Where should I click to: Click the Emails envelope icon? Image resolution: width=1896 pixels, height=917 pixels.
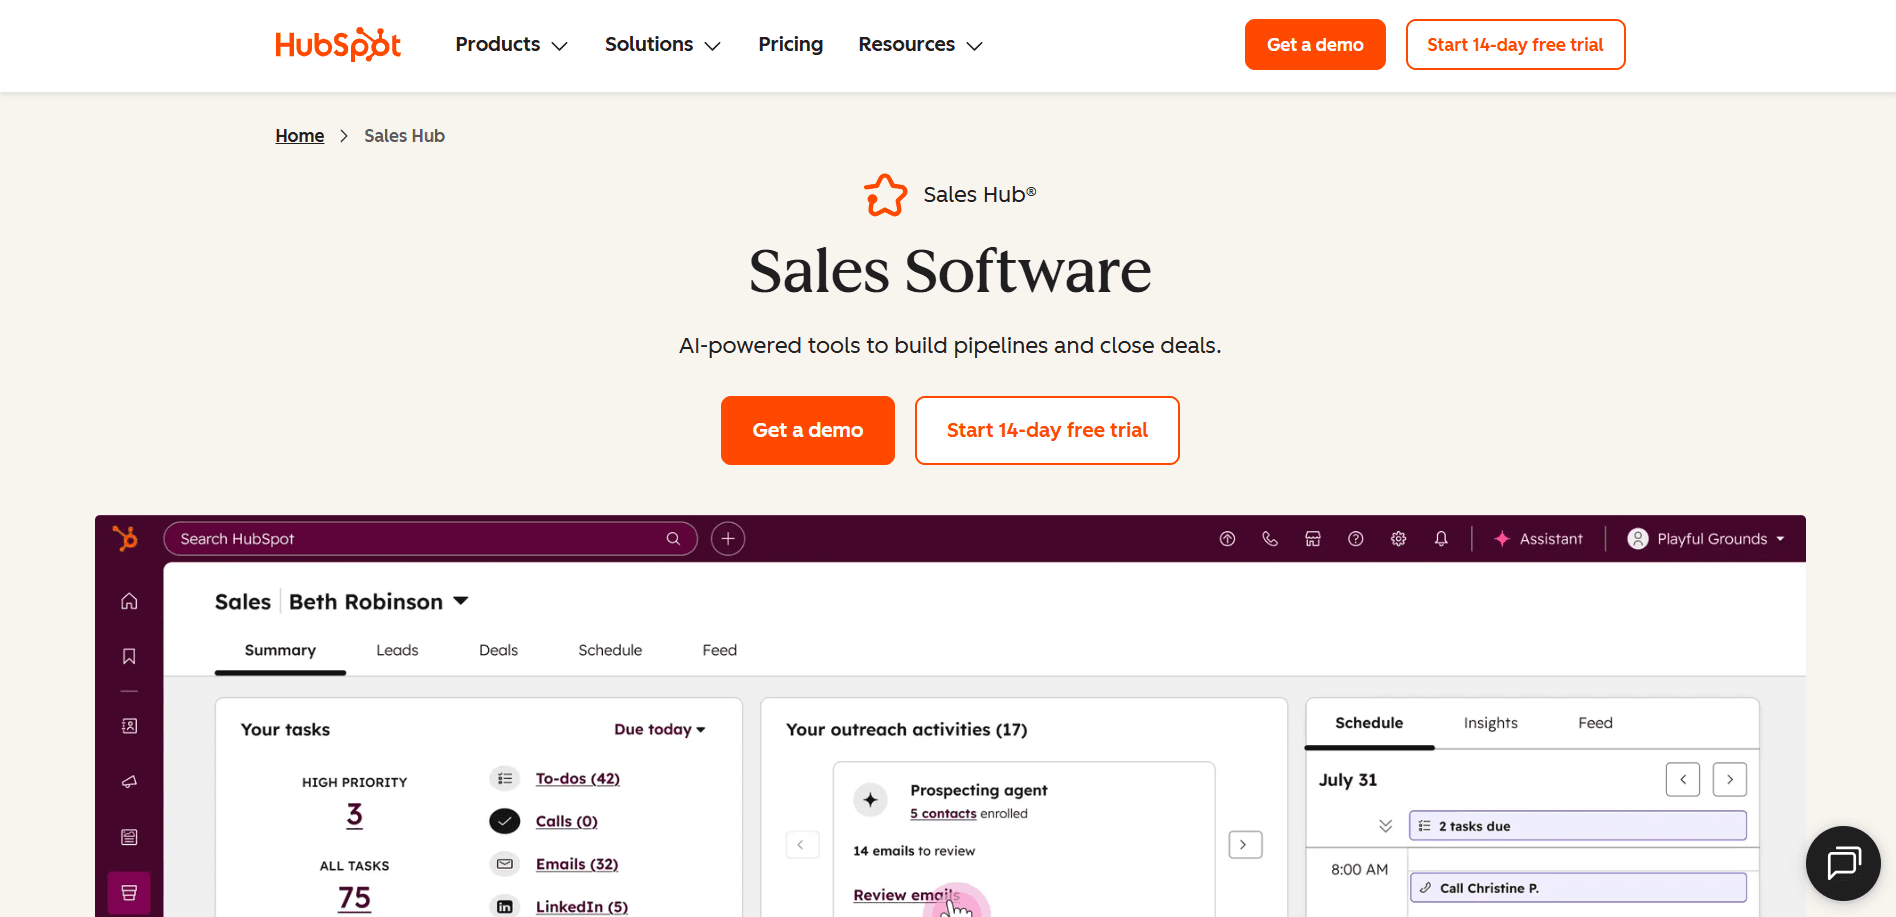pos(505,863)
